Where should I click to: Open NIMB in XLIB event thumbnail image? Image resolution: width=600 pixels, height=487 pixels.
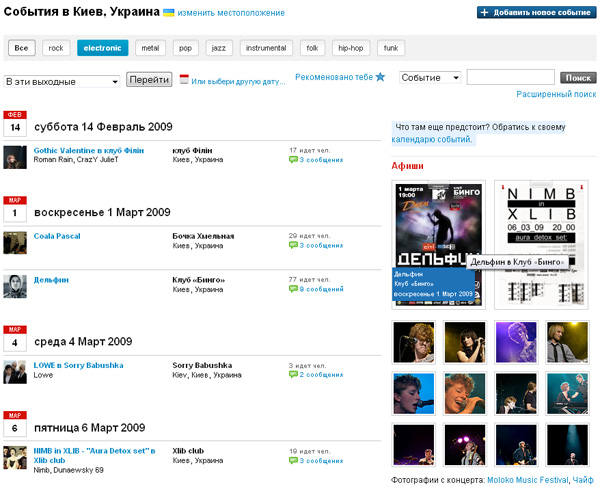[15, 458]
